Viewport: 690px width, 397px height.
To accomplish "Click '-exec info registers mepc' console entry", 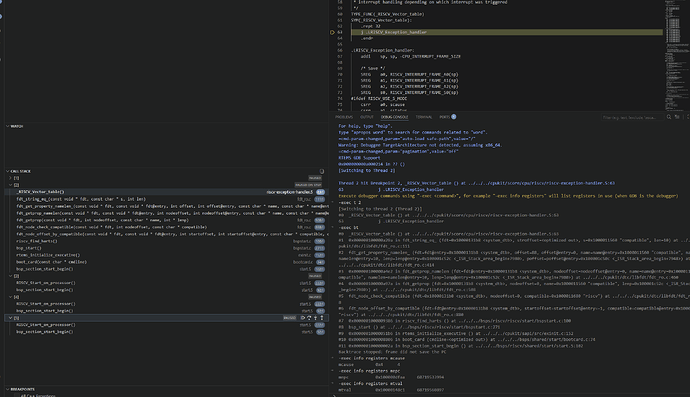I will tap(370, 371).
